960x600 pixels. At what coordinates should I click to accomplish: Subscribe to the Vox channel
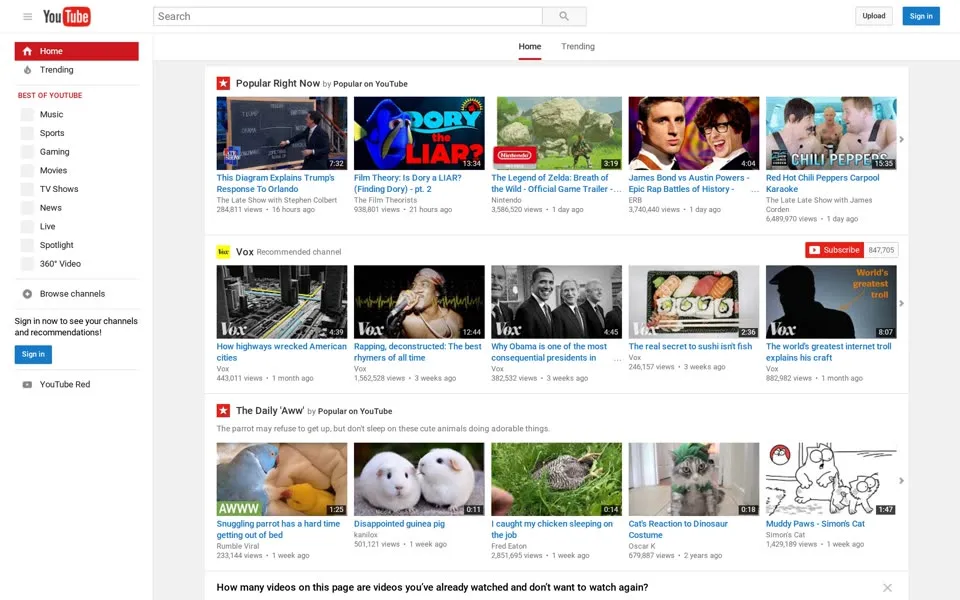click(x=834, y=250)
